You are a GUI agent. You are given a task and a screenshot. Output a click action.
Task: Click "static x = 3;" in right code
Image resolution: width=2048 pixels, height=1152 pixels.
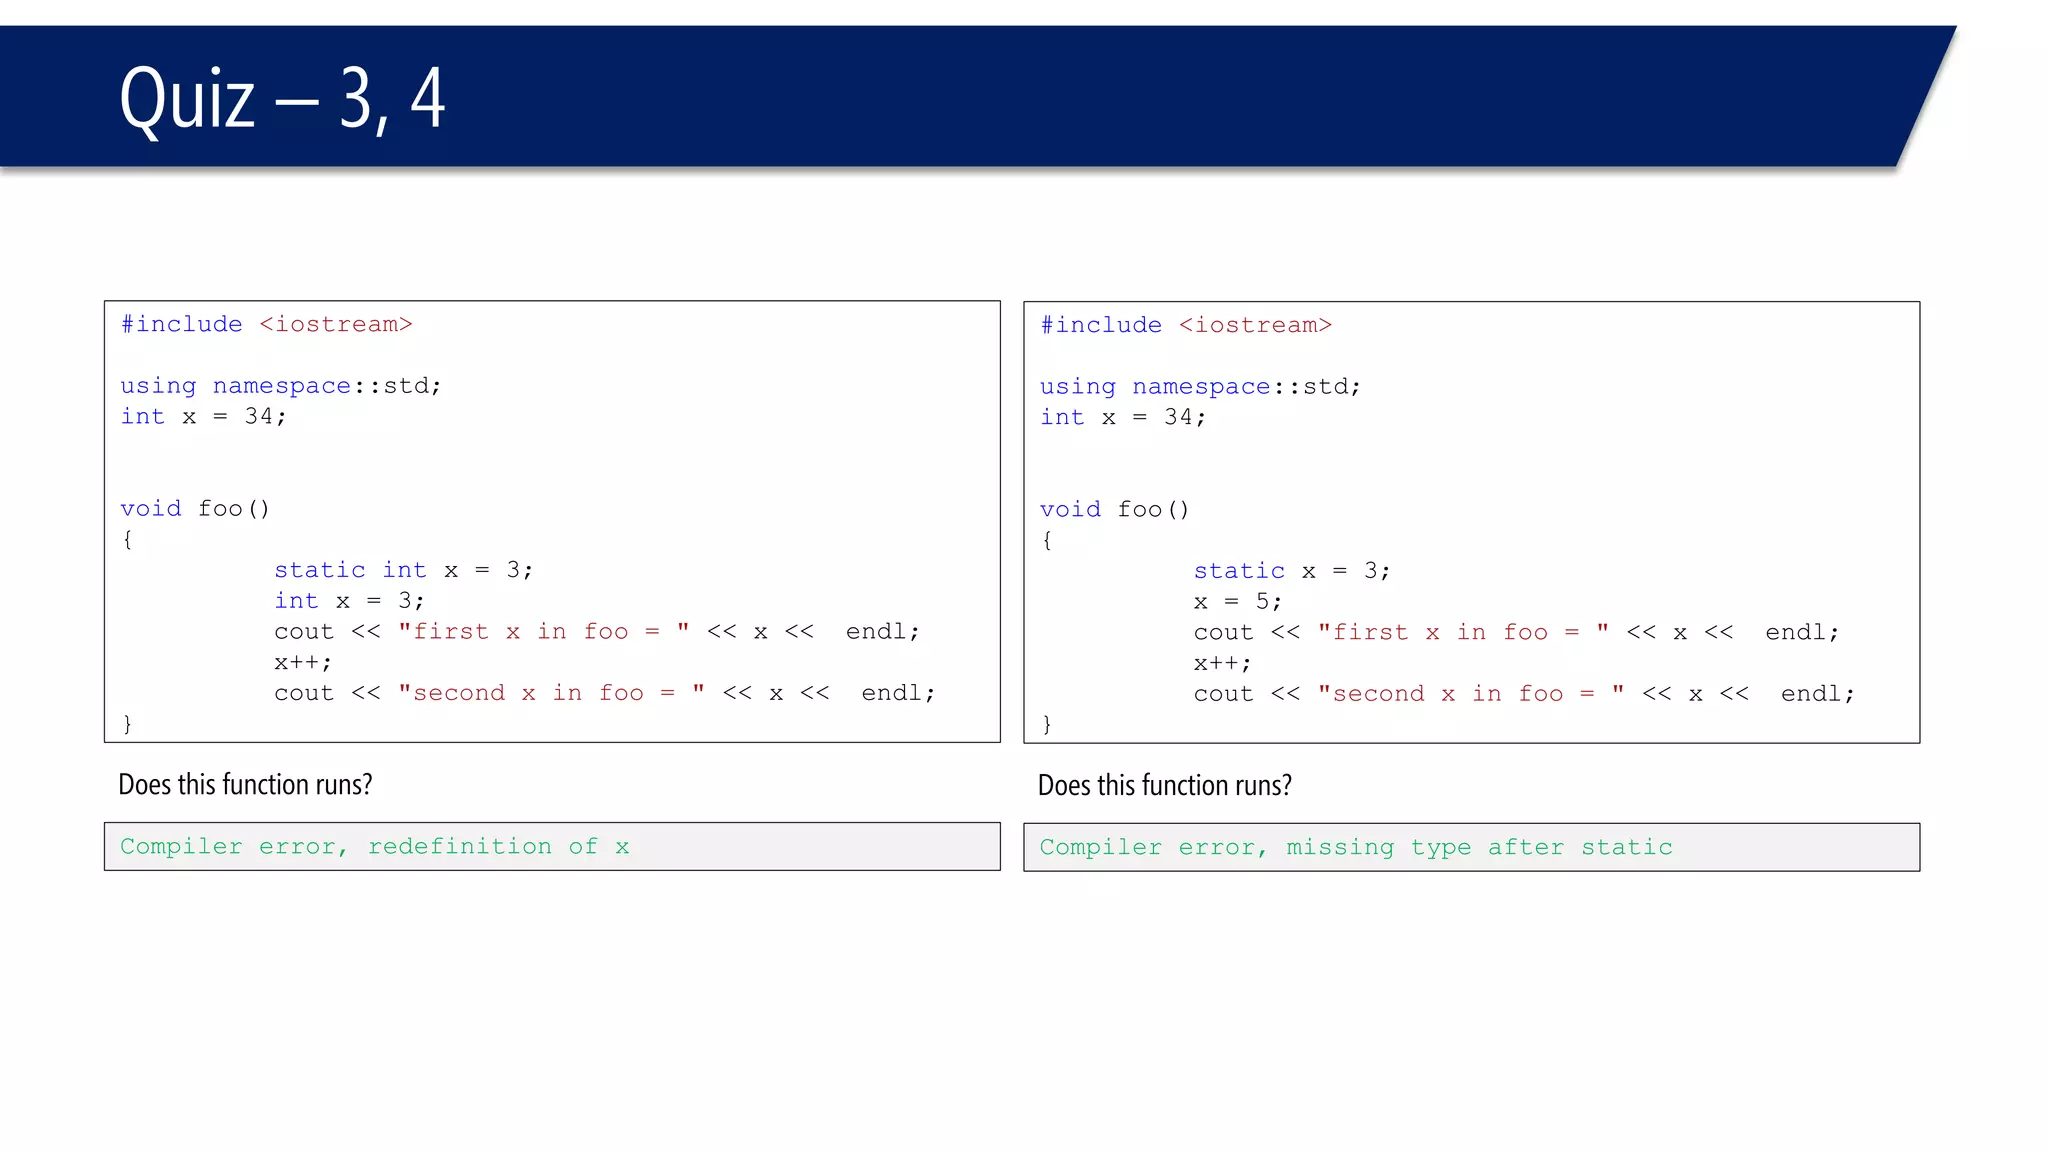(x=1291, y=571)
